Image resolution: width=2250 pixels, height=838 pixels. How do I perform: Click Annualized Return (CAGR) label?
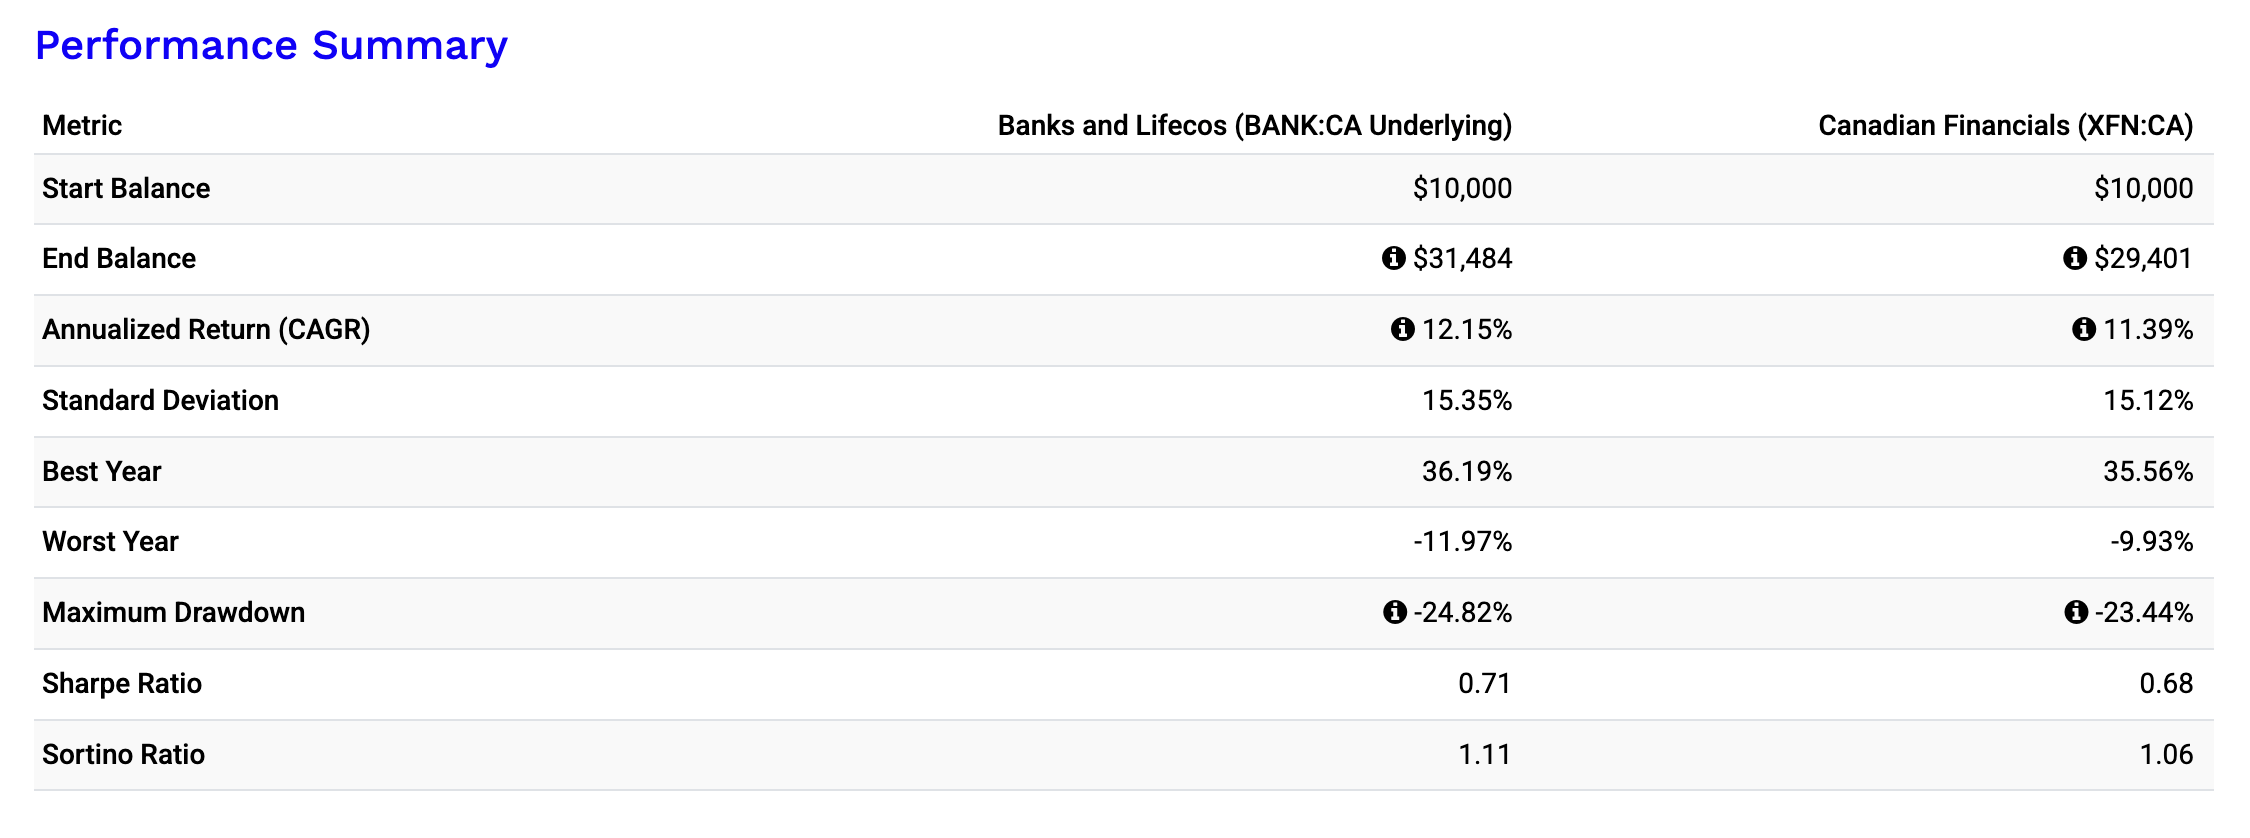click(206, 330)
